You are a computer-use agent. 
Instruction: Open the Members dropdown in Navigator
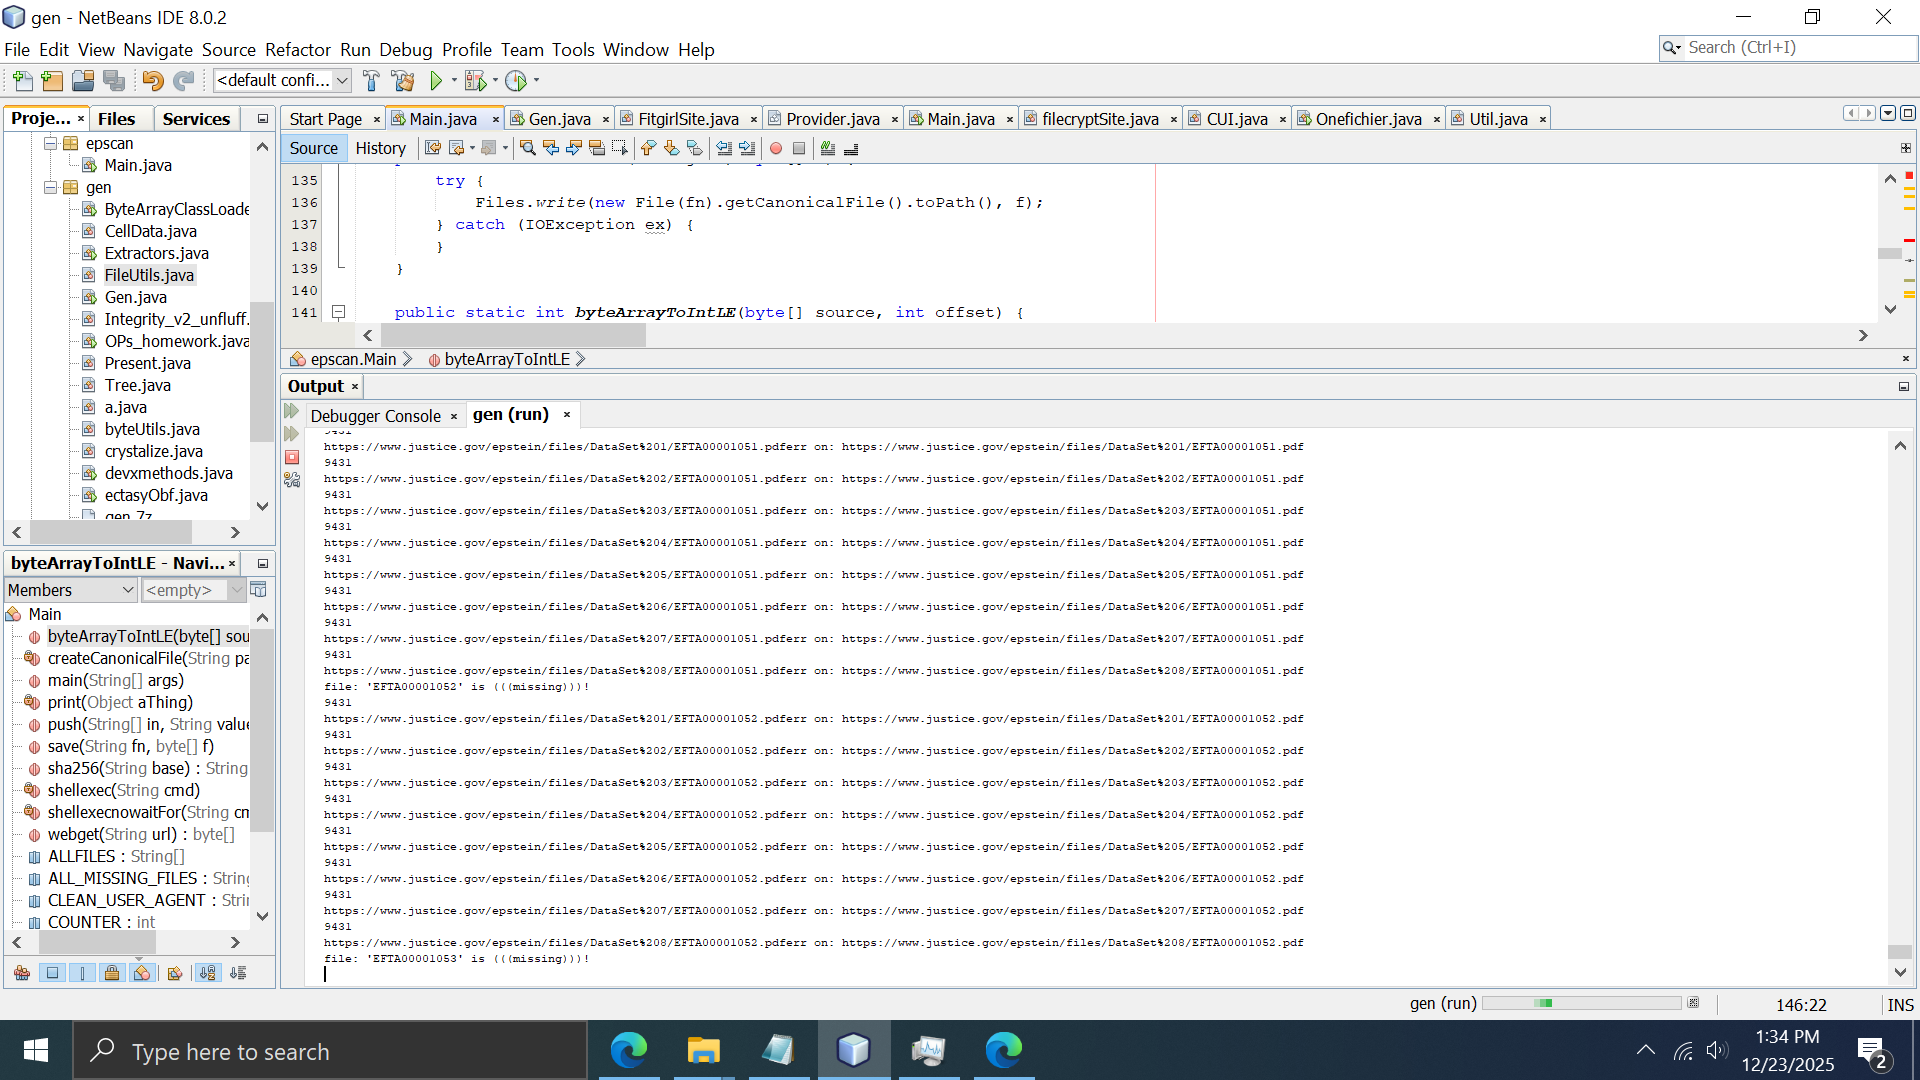71,590
